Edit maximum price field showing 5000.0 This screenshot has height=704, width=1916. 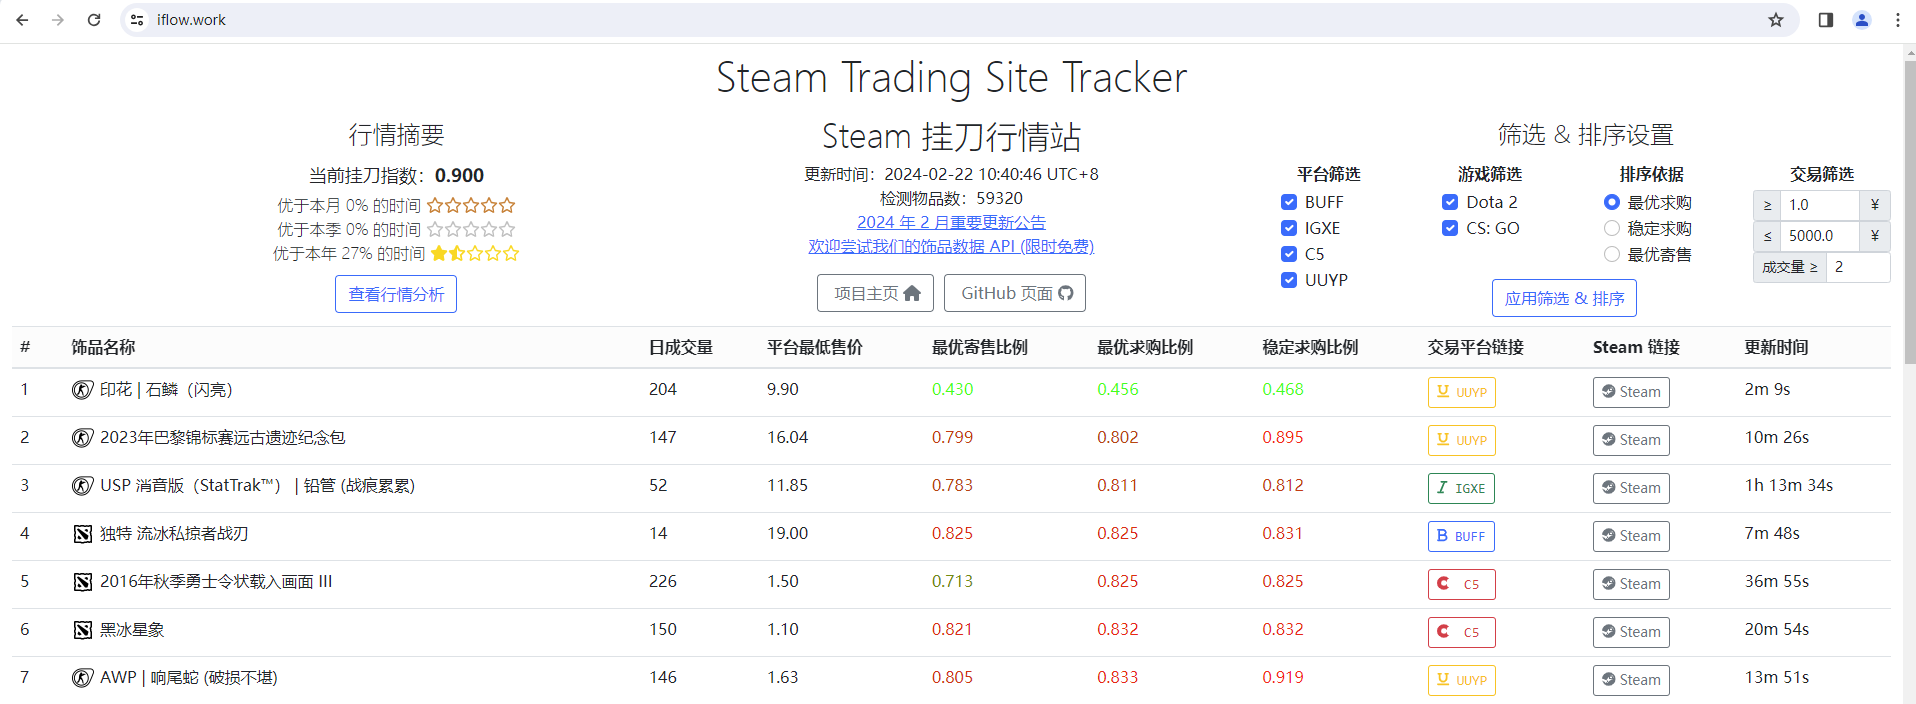point(1819,236)
